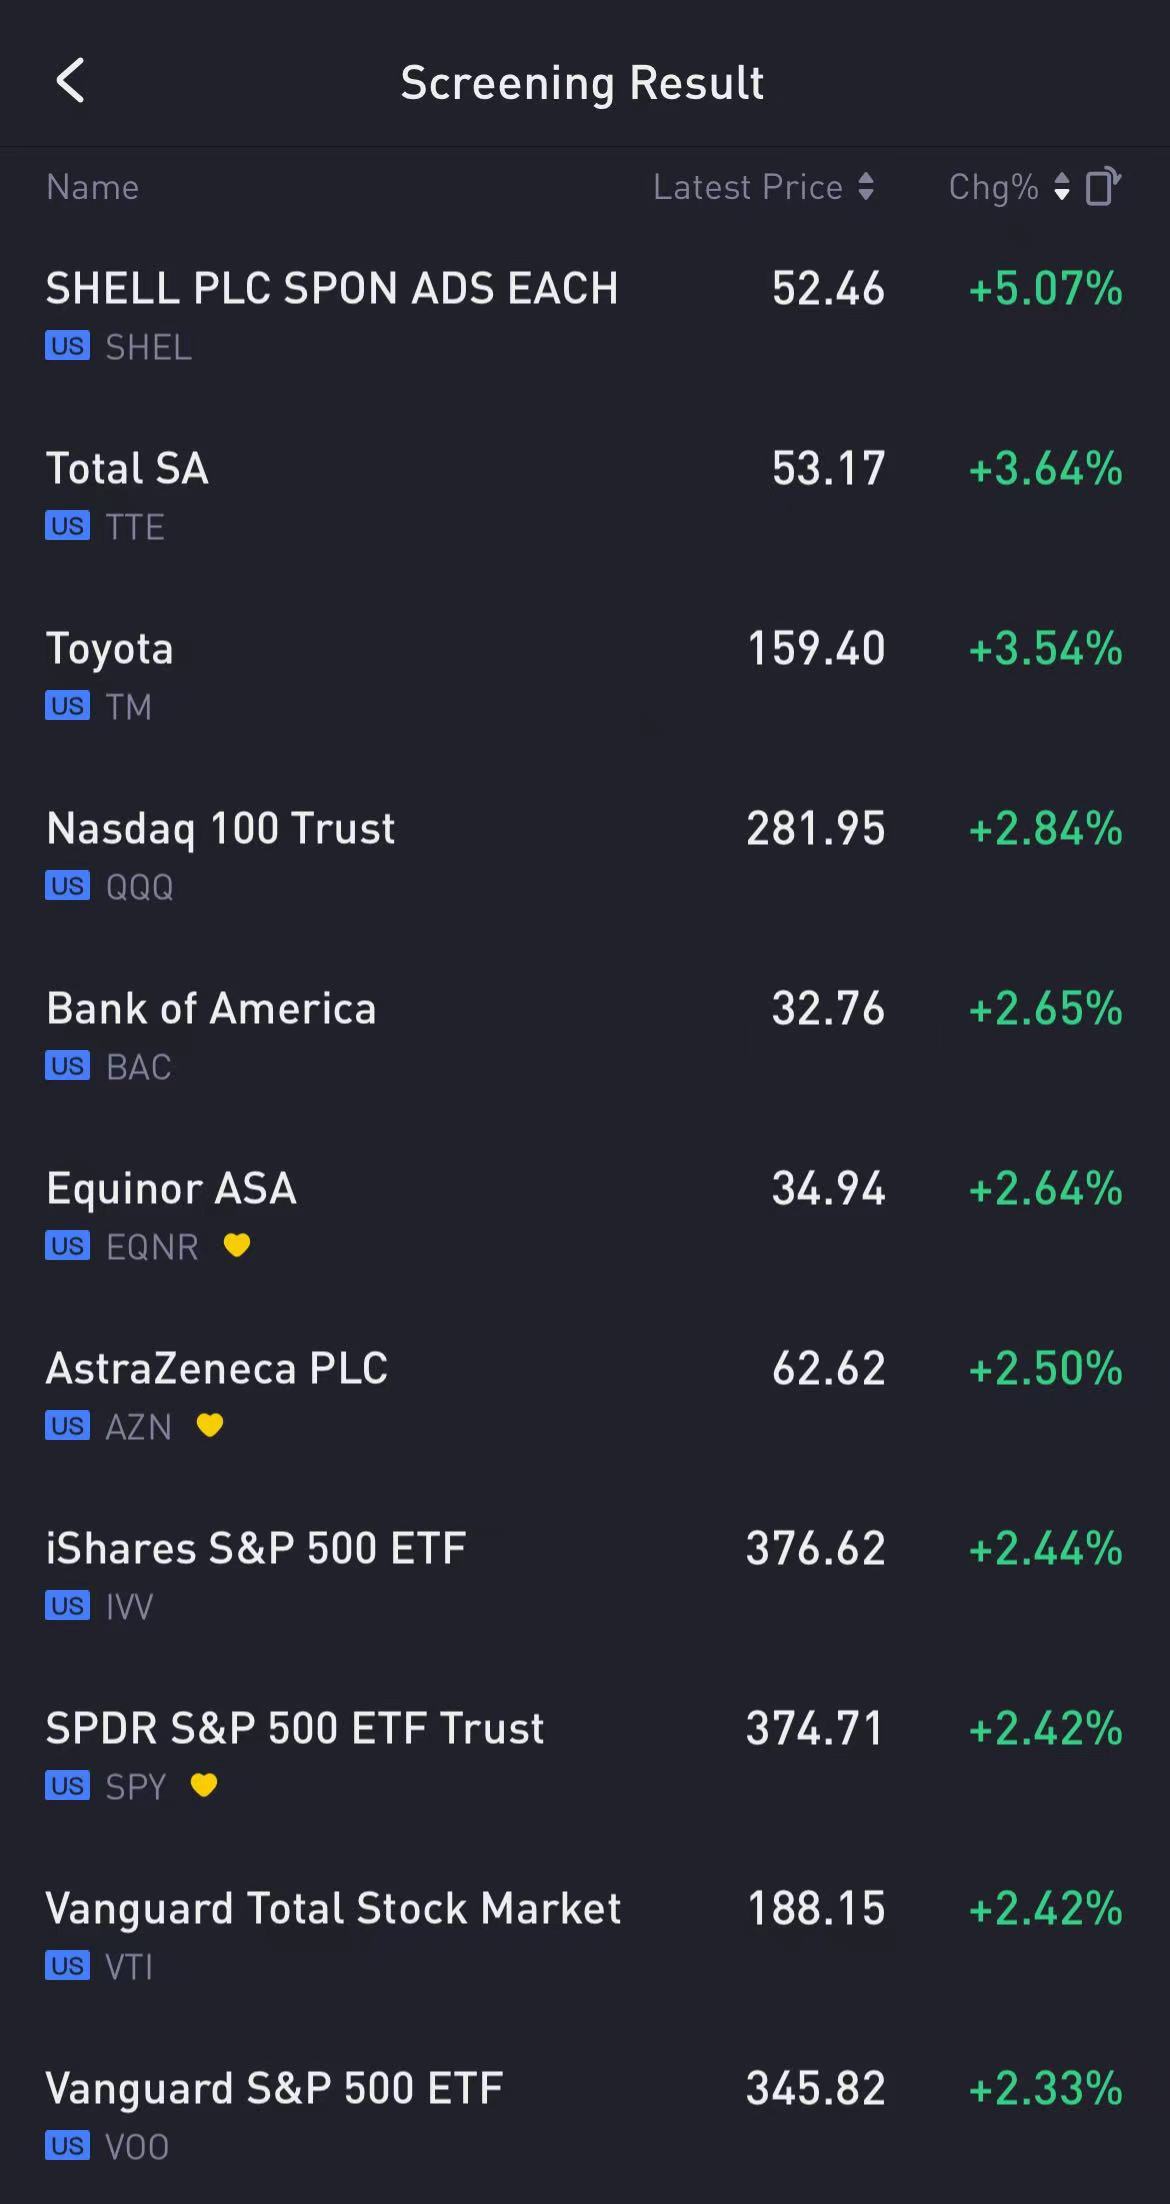Screen dimensions: 1170x2204
Task: Go back using the left arrow
Action: [x=70, y=81]
